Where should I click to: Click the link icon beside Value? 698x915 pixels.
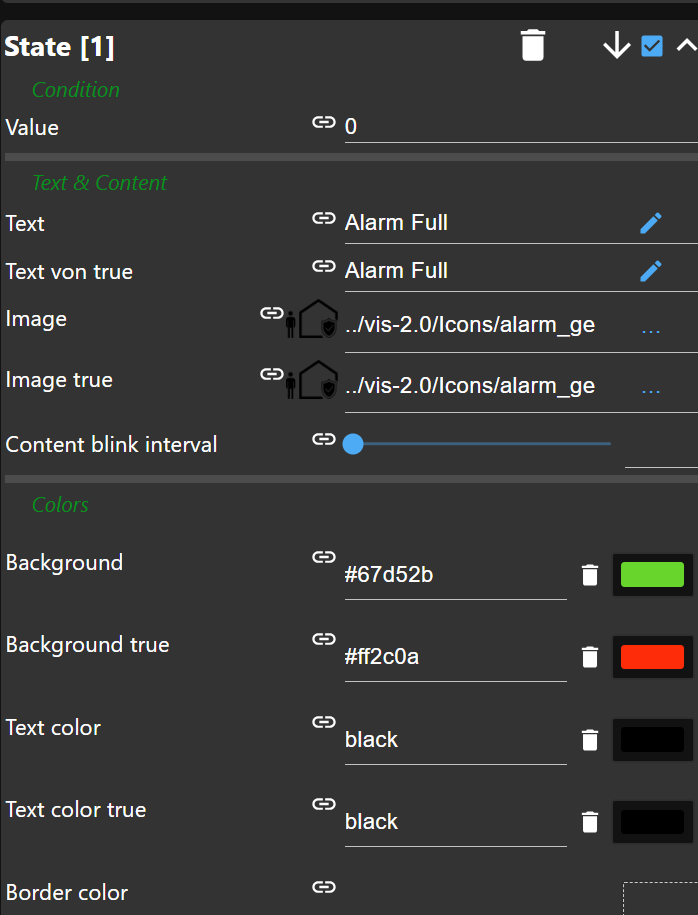tap(323, 122)
